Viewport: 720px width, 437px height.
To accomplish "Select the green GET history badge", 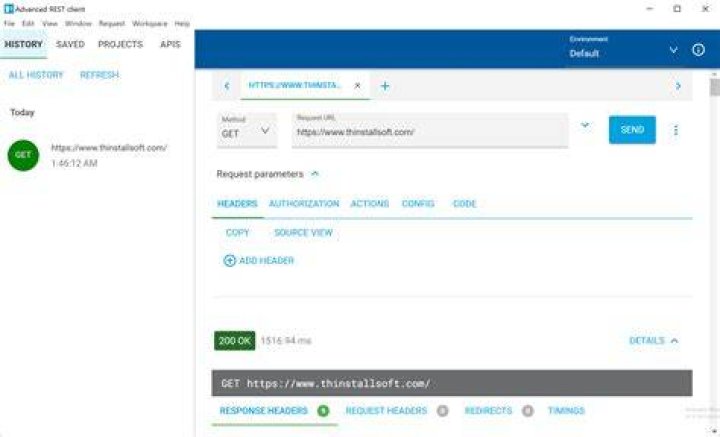I will pyautogui.click(x=23, y=155).
